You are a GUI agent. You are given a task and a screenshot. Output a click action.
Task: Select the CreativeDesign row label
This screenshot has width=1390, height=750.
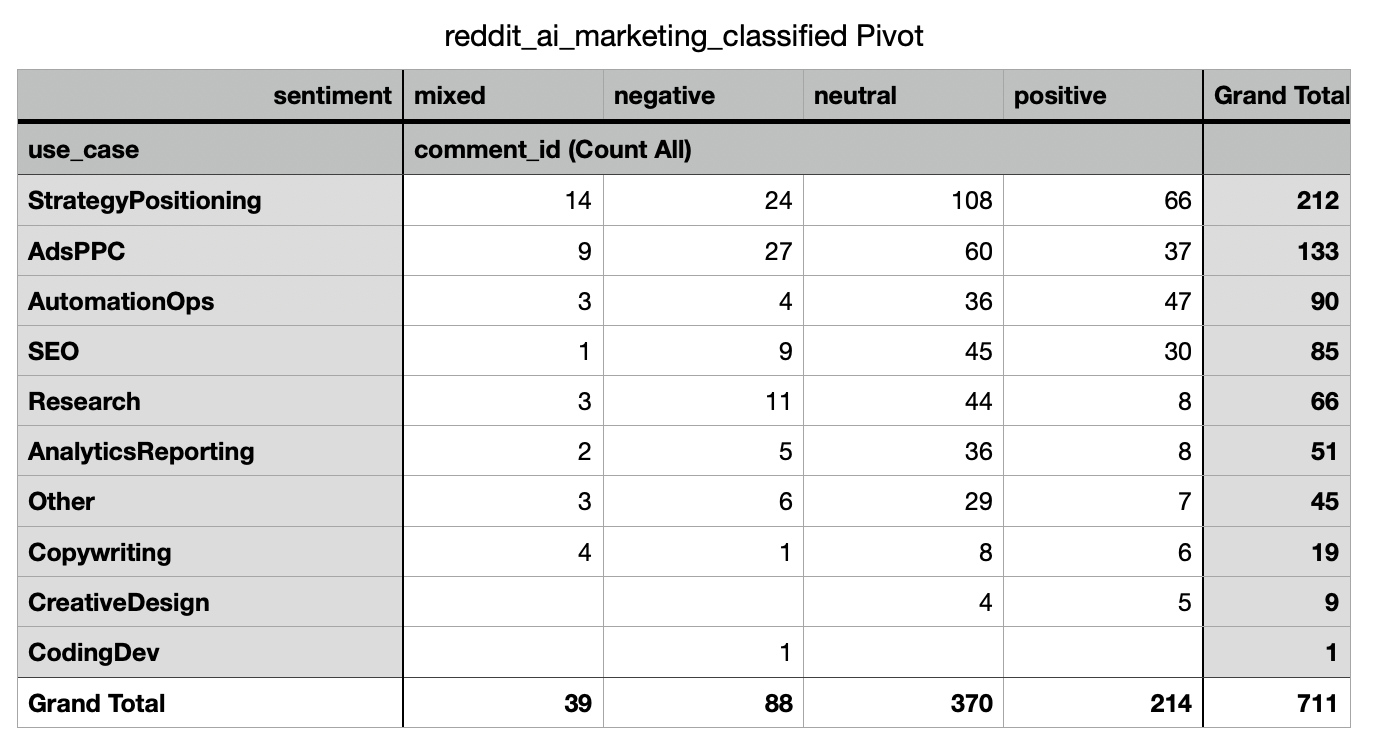click(x=119, y=602)
